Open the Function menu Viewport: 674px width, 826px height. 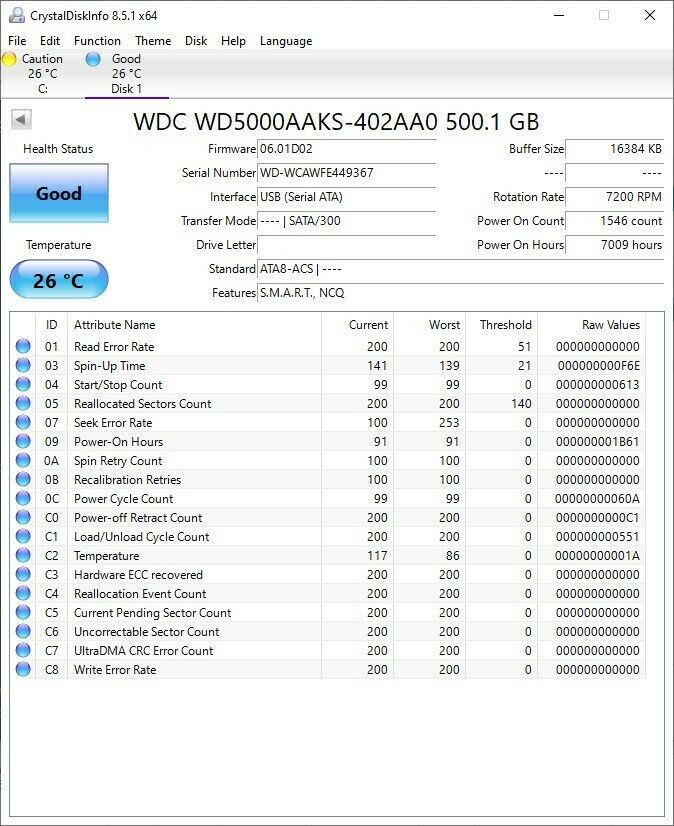(x=97, y=41)
